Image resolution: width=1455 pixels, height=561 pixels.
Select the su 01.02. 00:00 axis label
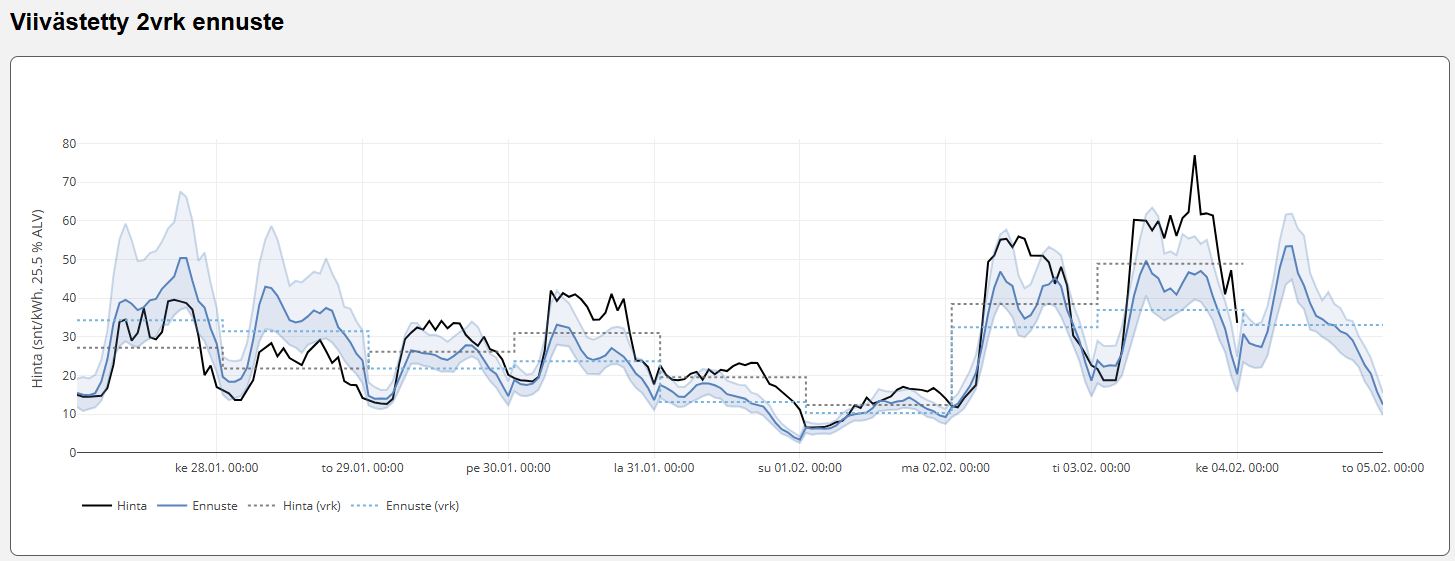(800, 467)
